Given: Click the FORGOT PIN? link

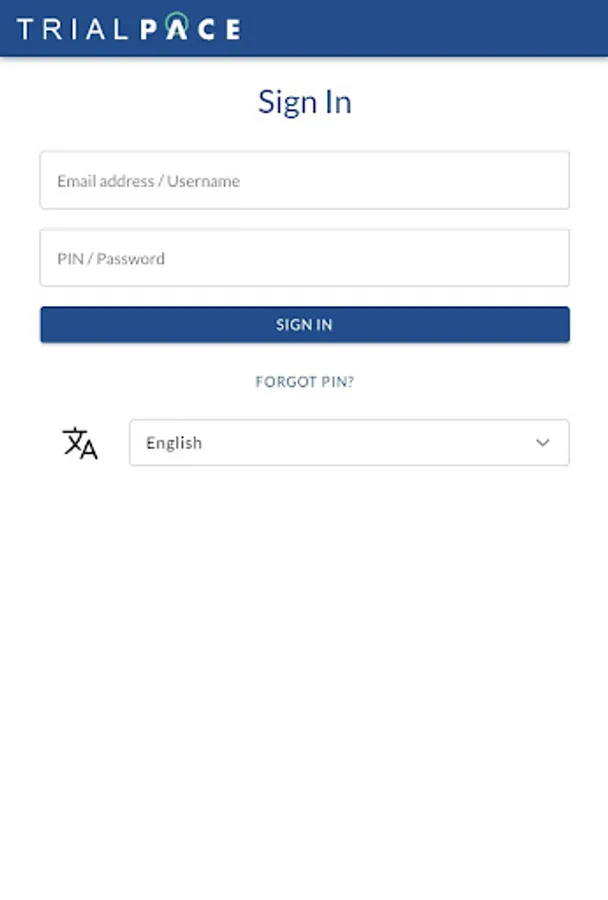Looking at the screenshot, I should tap(304, 381).
